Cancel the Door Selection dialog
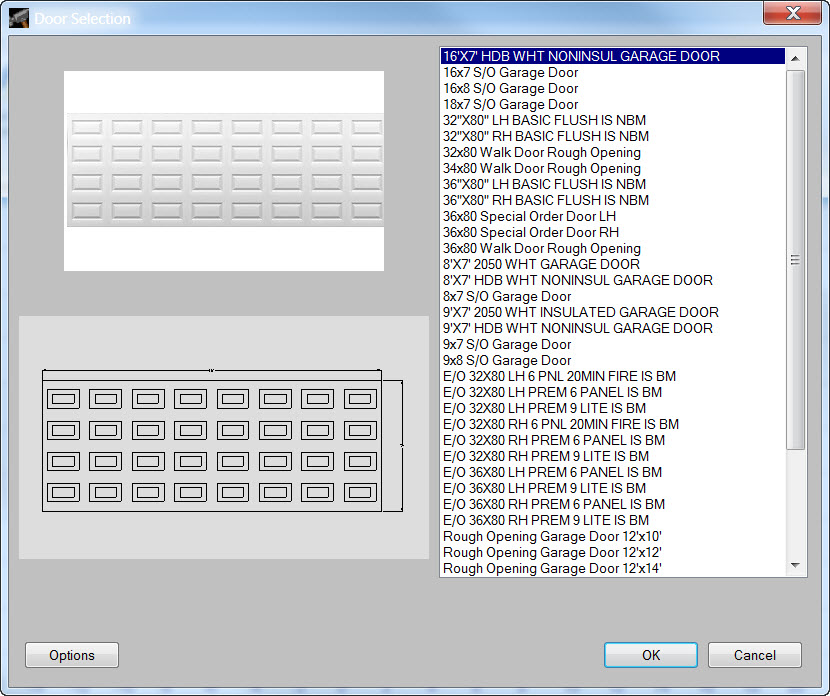Image resolution: width=830 pixels, height=696 pixels. coord(754,655)
